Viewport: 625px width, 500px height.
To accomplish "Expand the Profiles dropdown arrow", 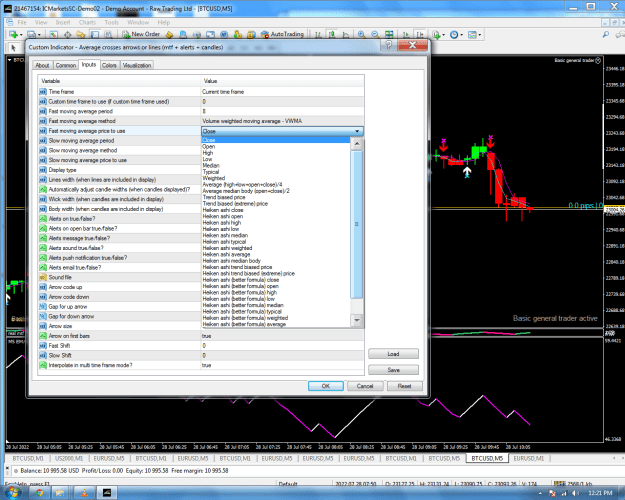I will pyautogui.click(x=39, y=35).
